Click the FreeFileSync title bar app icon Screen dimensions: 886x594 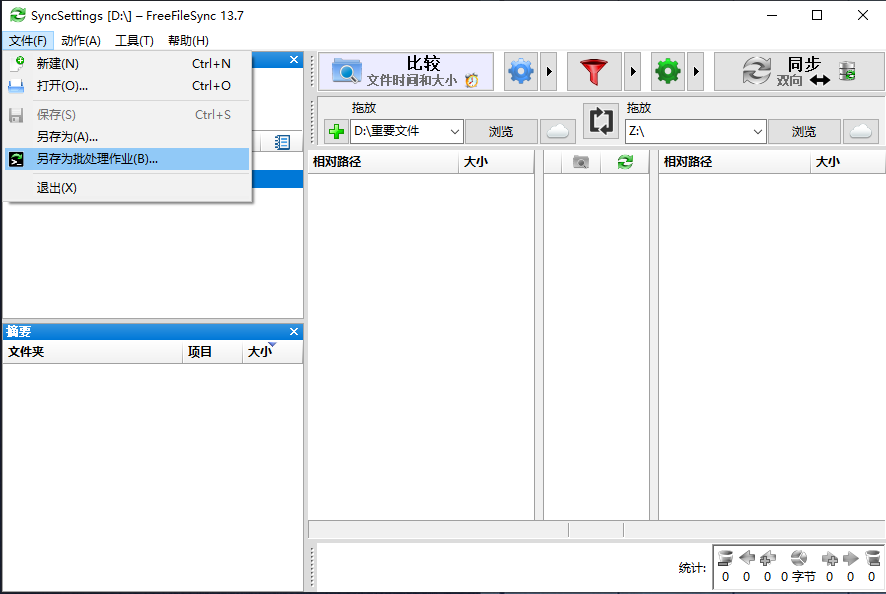pyautogui.click(x=18, y=15)
